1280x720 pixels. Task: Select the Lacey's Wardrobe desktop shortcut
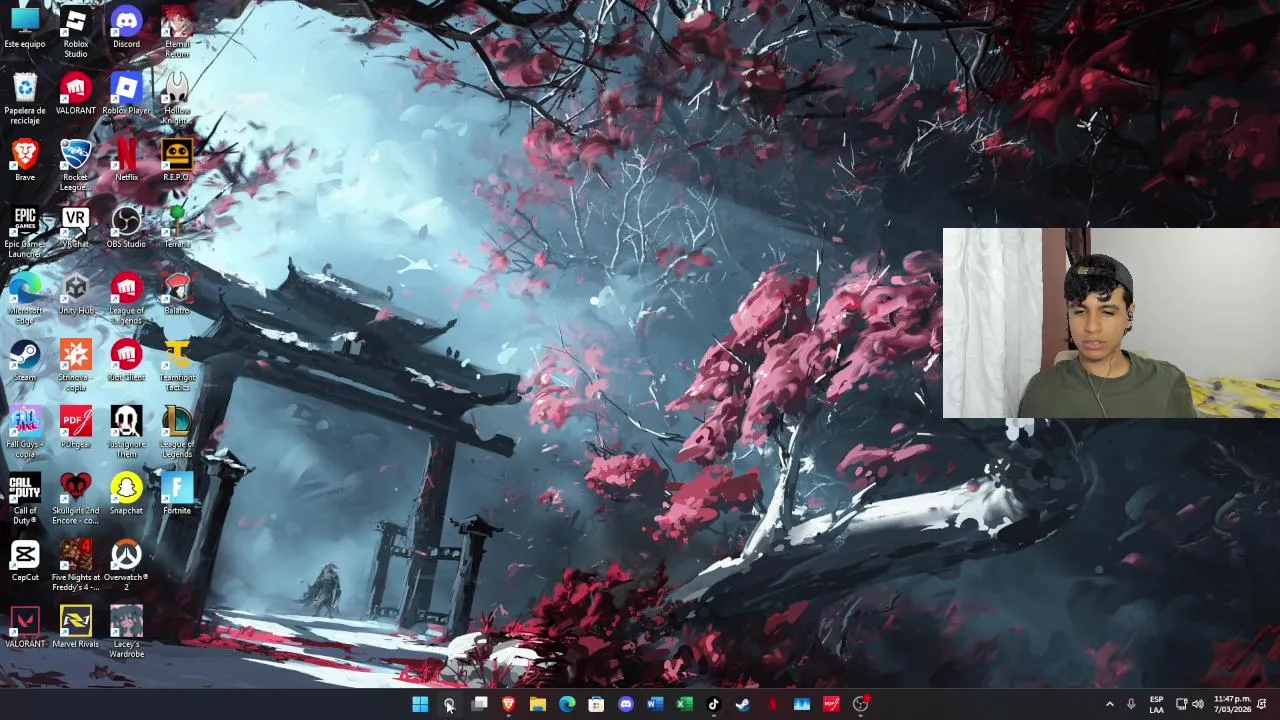[126, 632]
